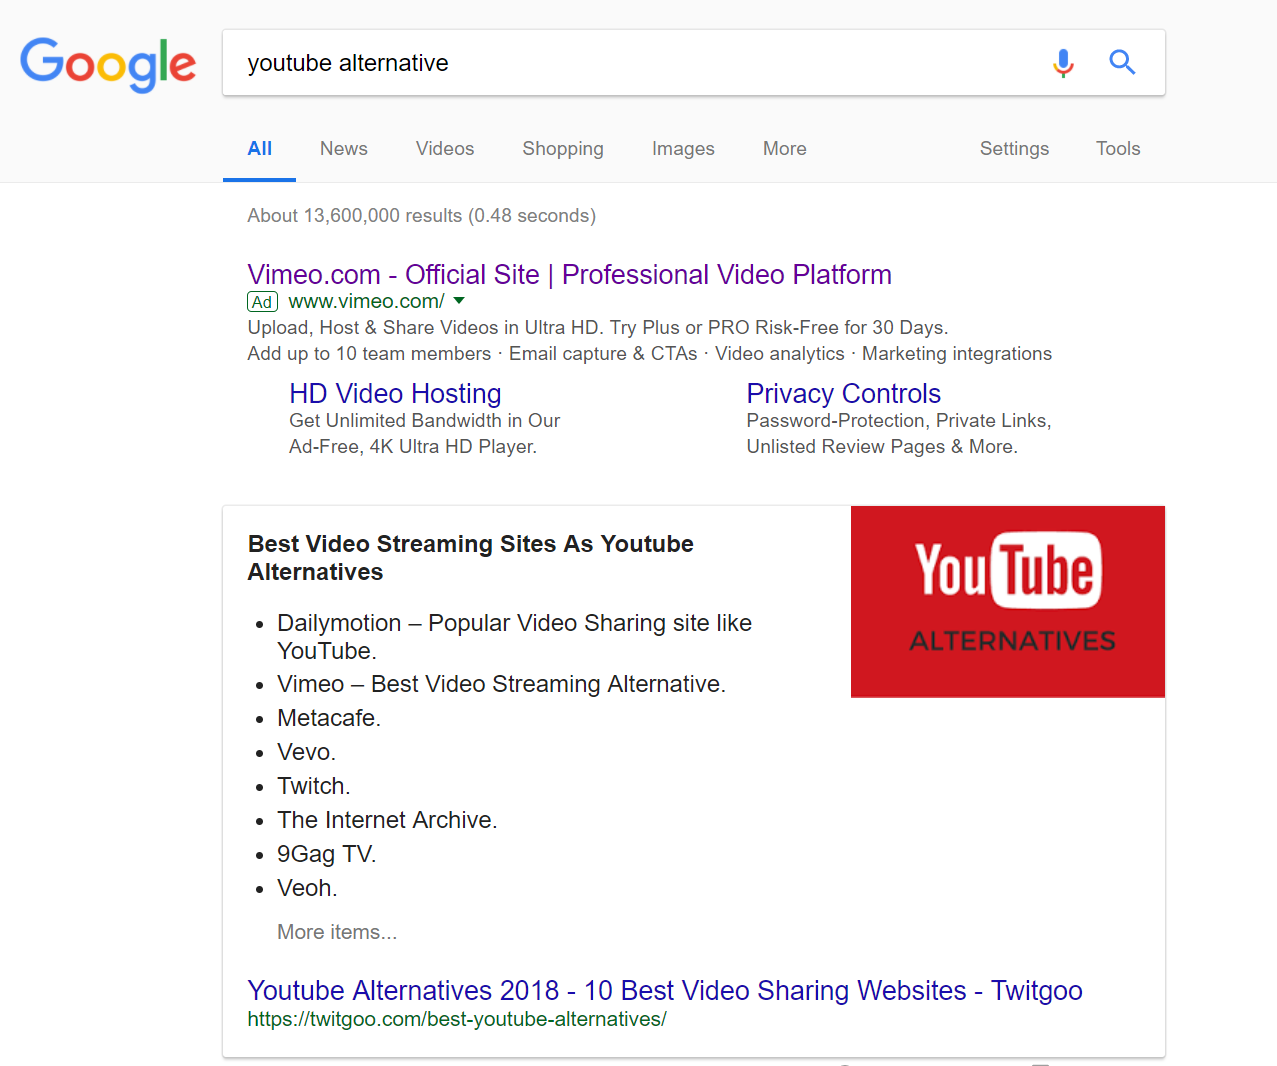
Task: Click the Vimeo – Best Video Streaming Alternative entry
Action: pyautogui.click(x=501, y=684)
